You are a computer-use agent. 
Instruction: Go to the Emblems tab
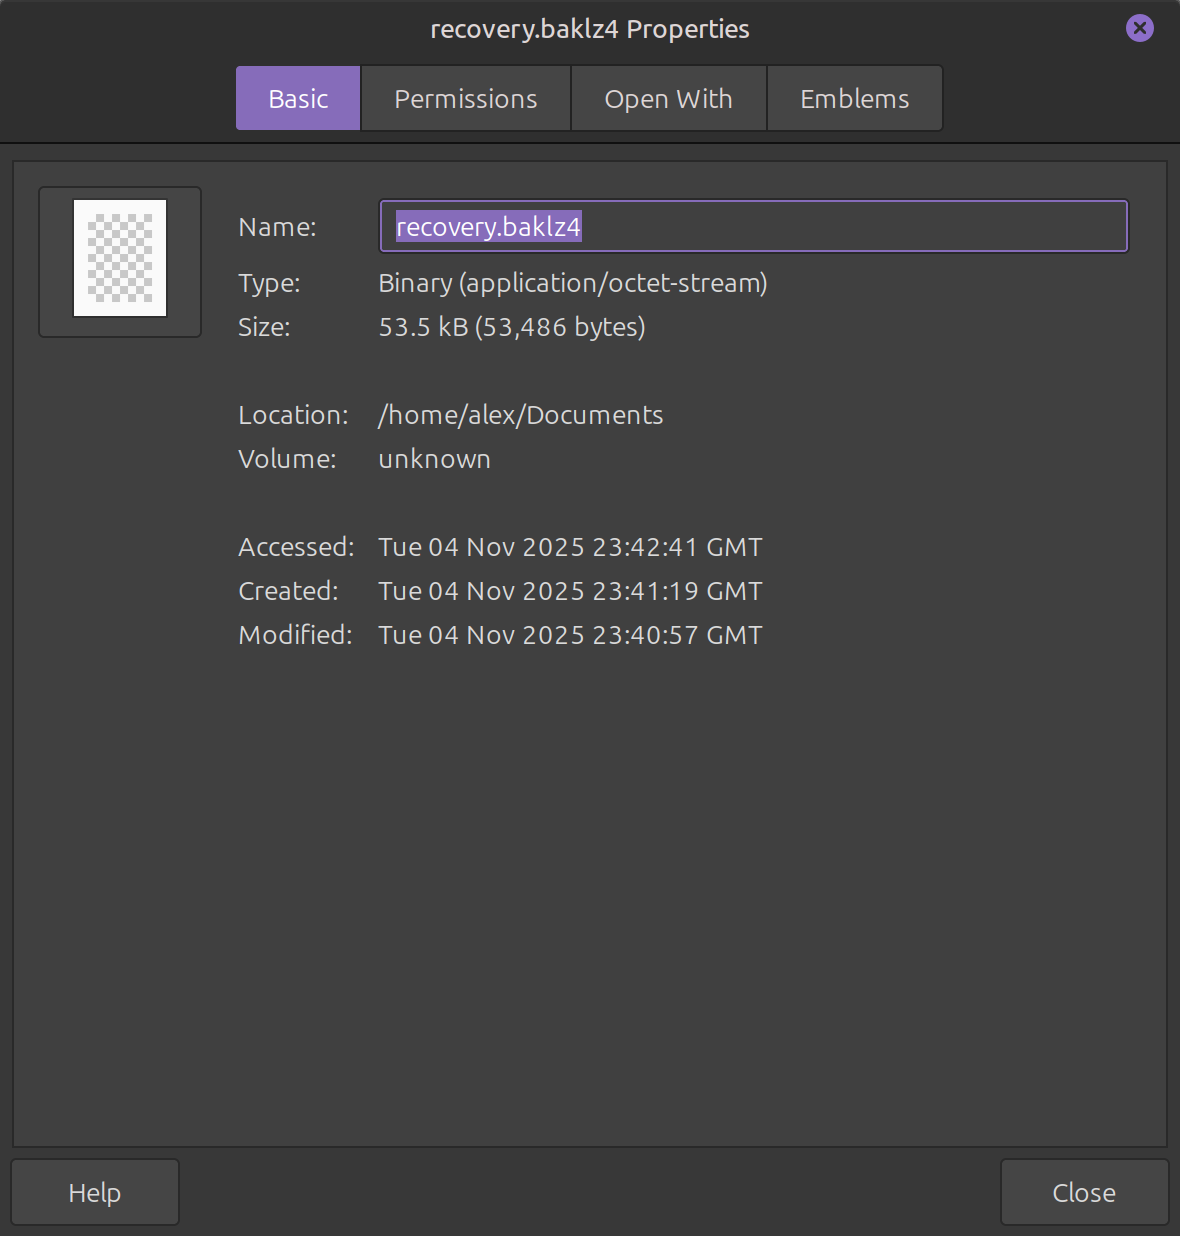[x=854, y=99]
